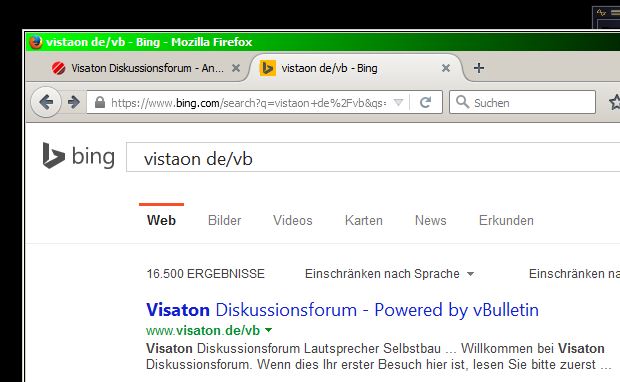Click the Firefox back arrow button
Image resolution: width=620 pixels, height=382 pixels.
[x=46, y=102]
